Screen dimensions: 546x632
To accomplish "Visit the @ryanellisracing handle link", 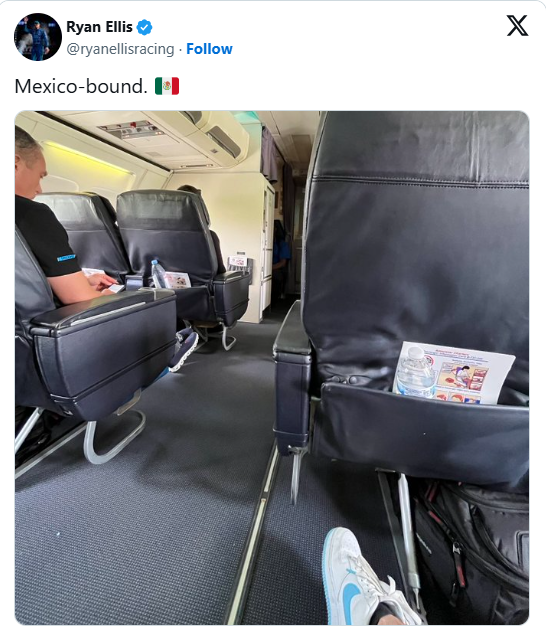I will [x=120, y=49].
